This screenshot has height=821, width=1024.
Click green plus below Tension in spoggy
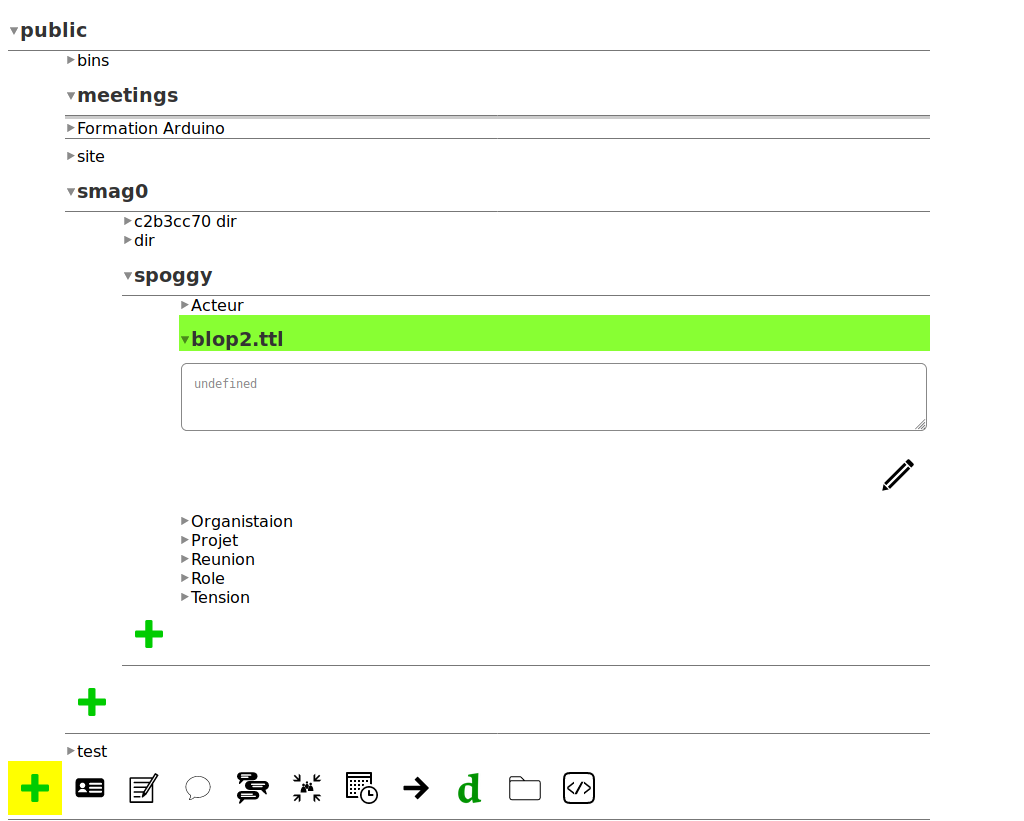click(149, 634)
